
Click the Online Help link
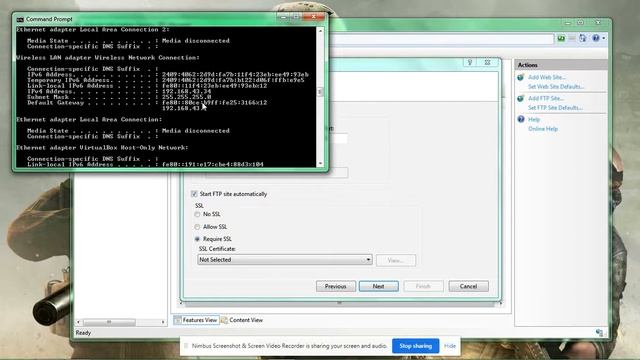(x=543, y=129)
